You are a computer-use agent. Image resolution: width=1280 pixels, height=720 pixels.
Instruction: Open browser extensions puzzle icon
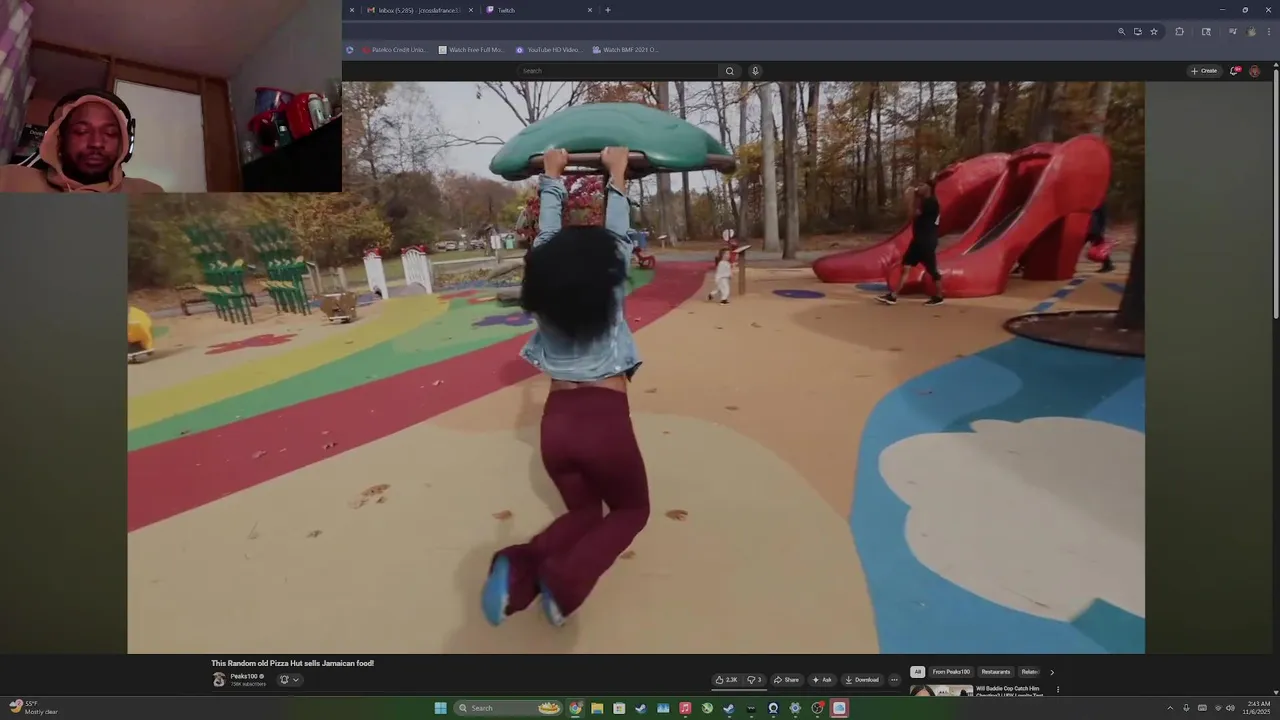point(1180,31)
